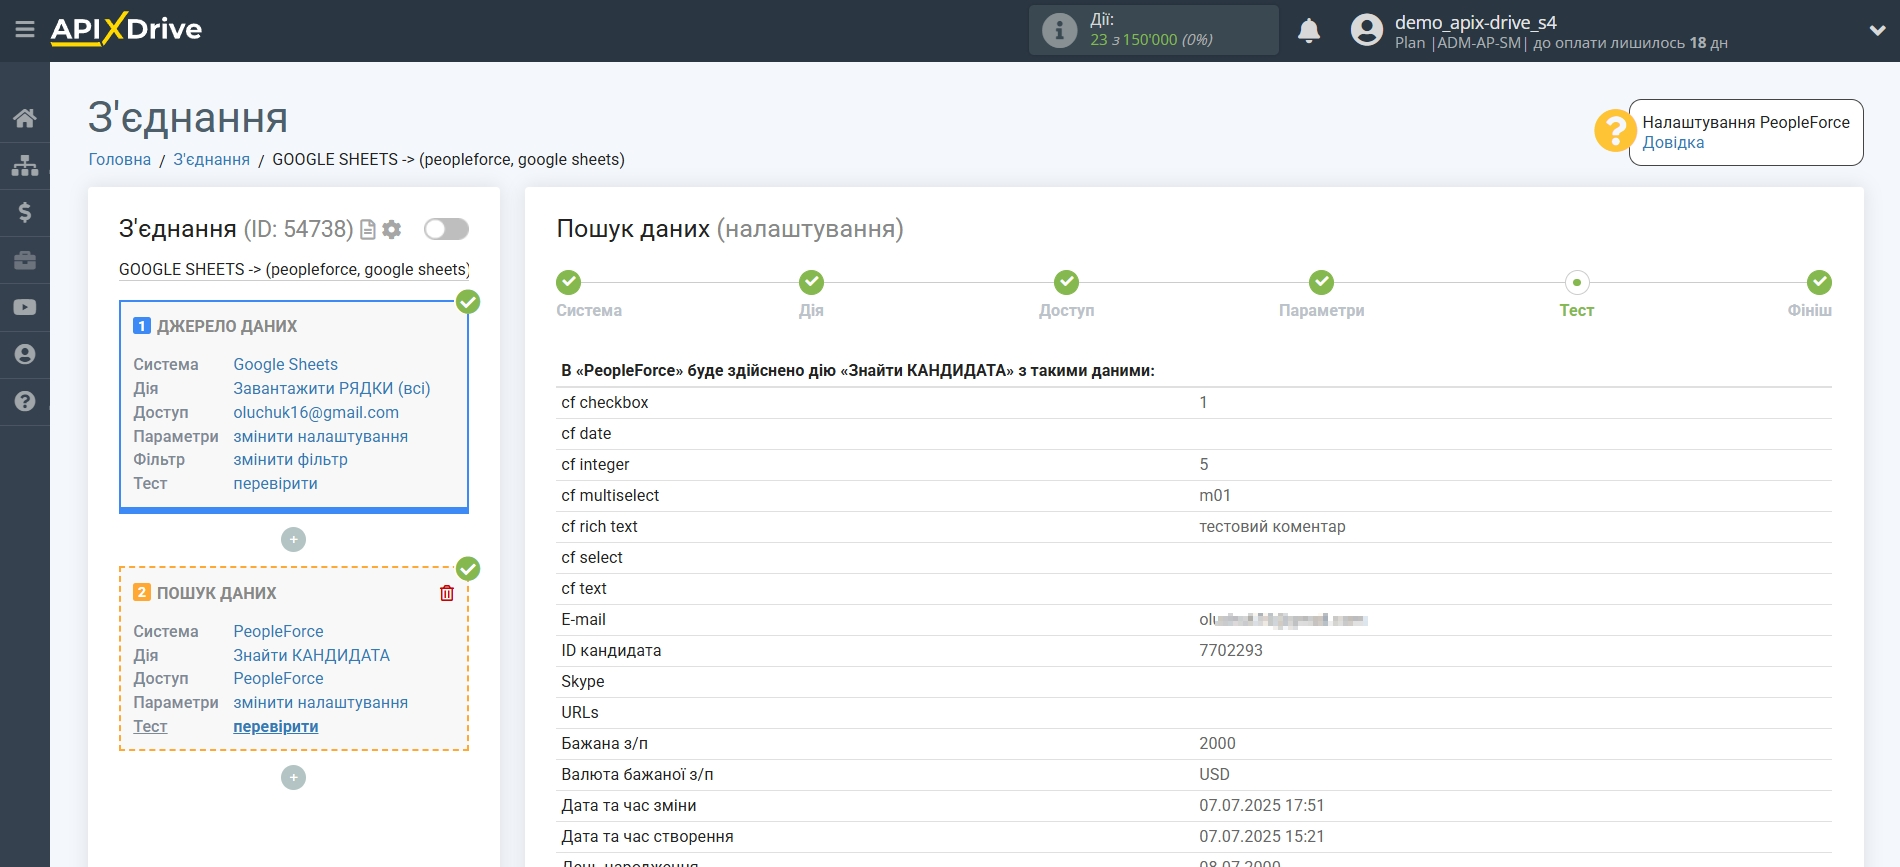
Task: Open the help question sidebar icon
Action: (x=25, y=401)
